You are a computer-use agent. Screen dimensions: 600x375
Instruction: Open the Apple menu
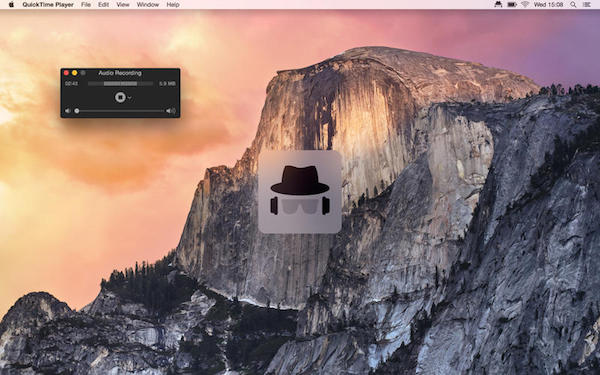[x=11, y=5]
